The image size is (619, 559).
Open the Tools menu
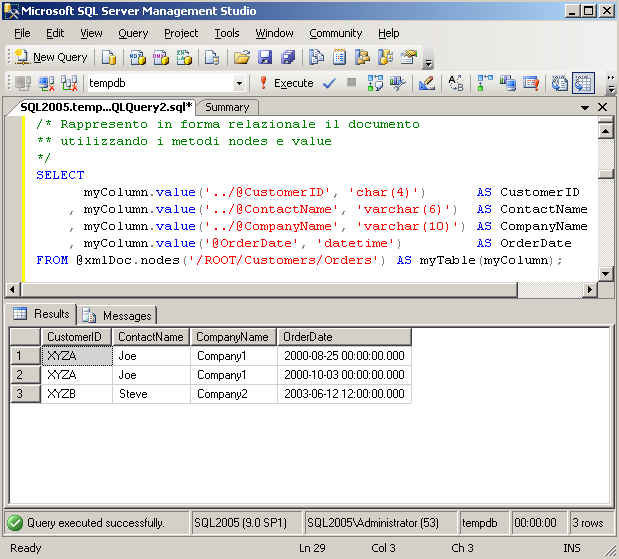pos(227,34)
